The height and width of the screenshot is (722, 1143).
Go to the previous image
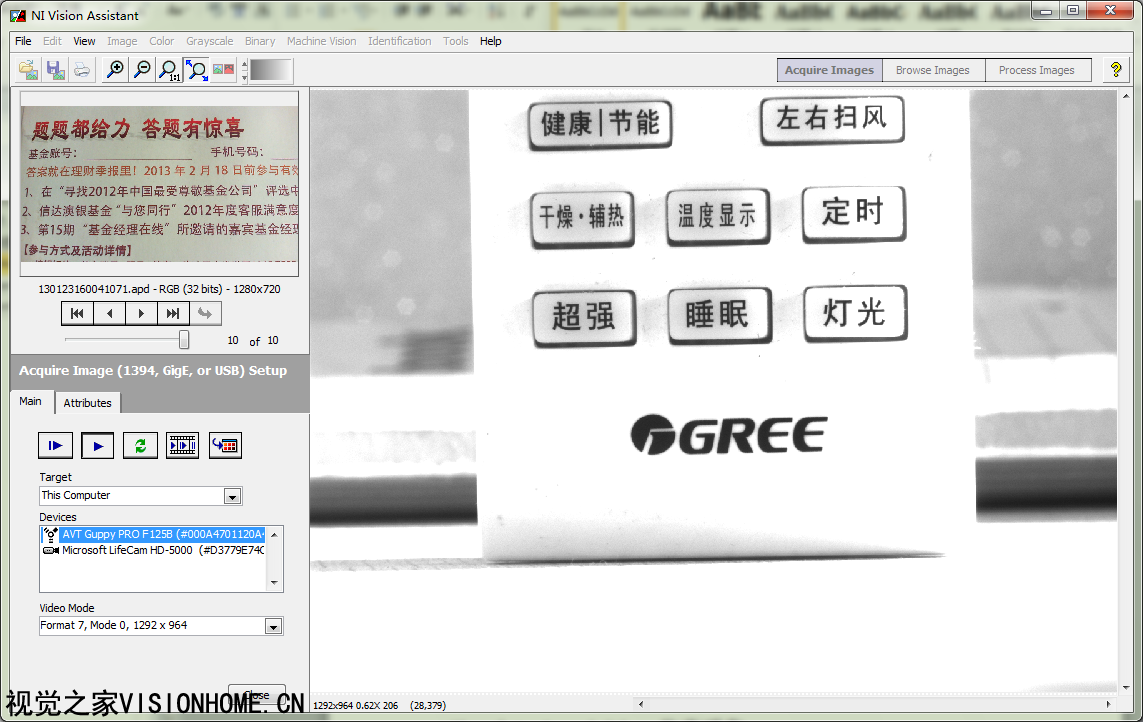pos(109,314)
